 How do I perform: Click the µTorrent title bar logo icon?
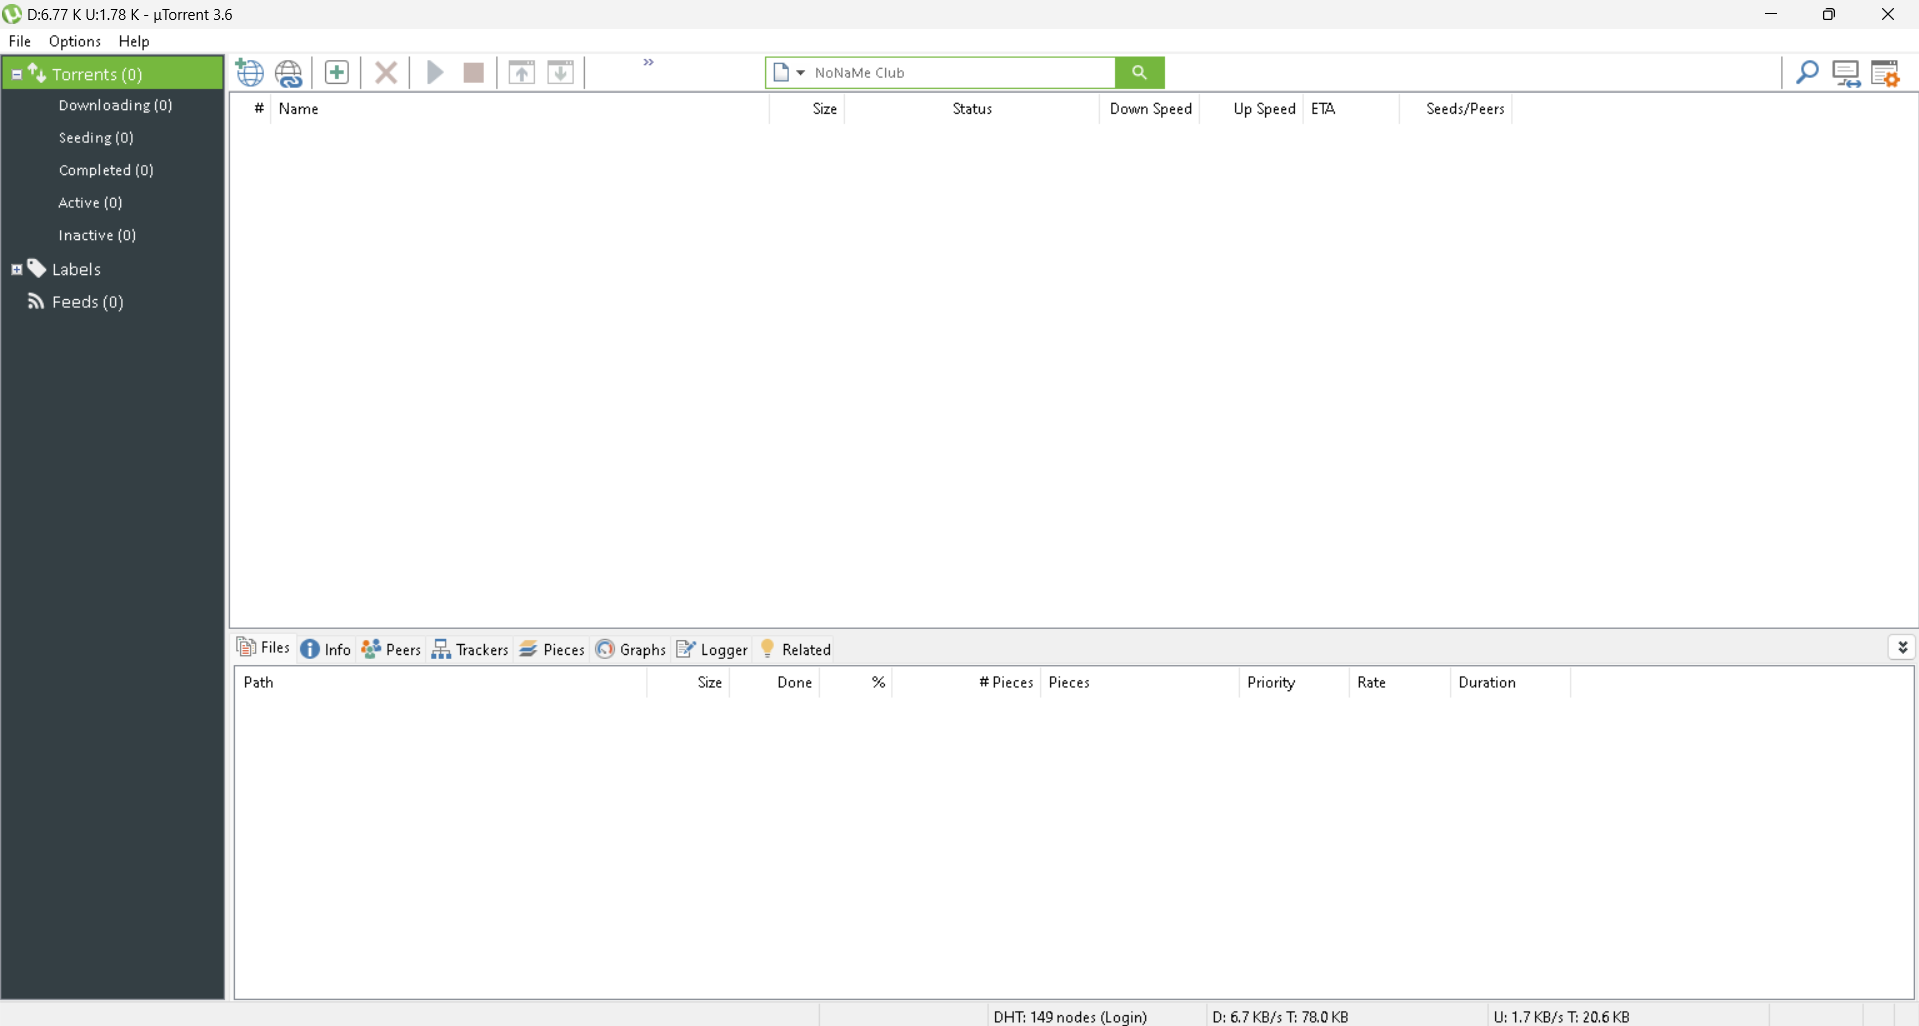[x=12, y=14]
